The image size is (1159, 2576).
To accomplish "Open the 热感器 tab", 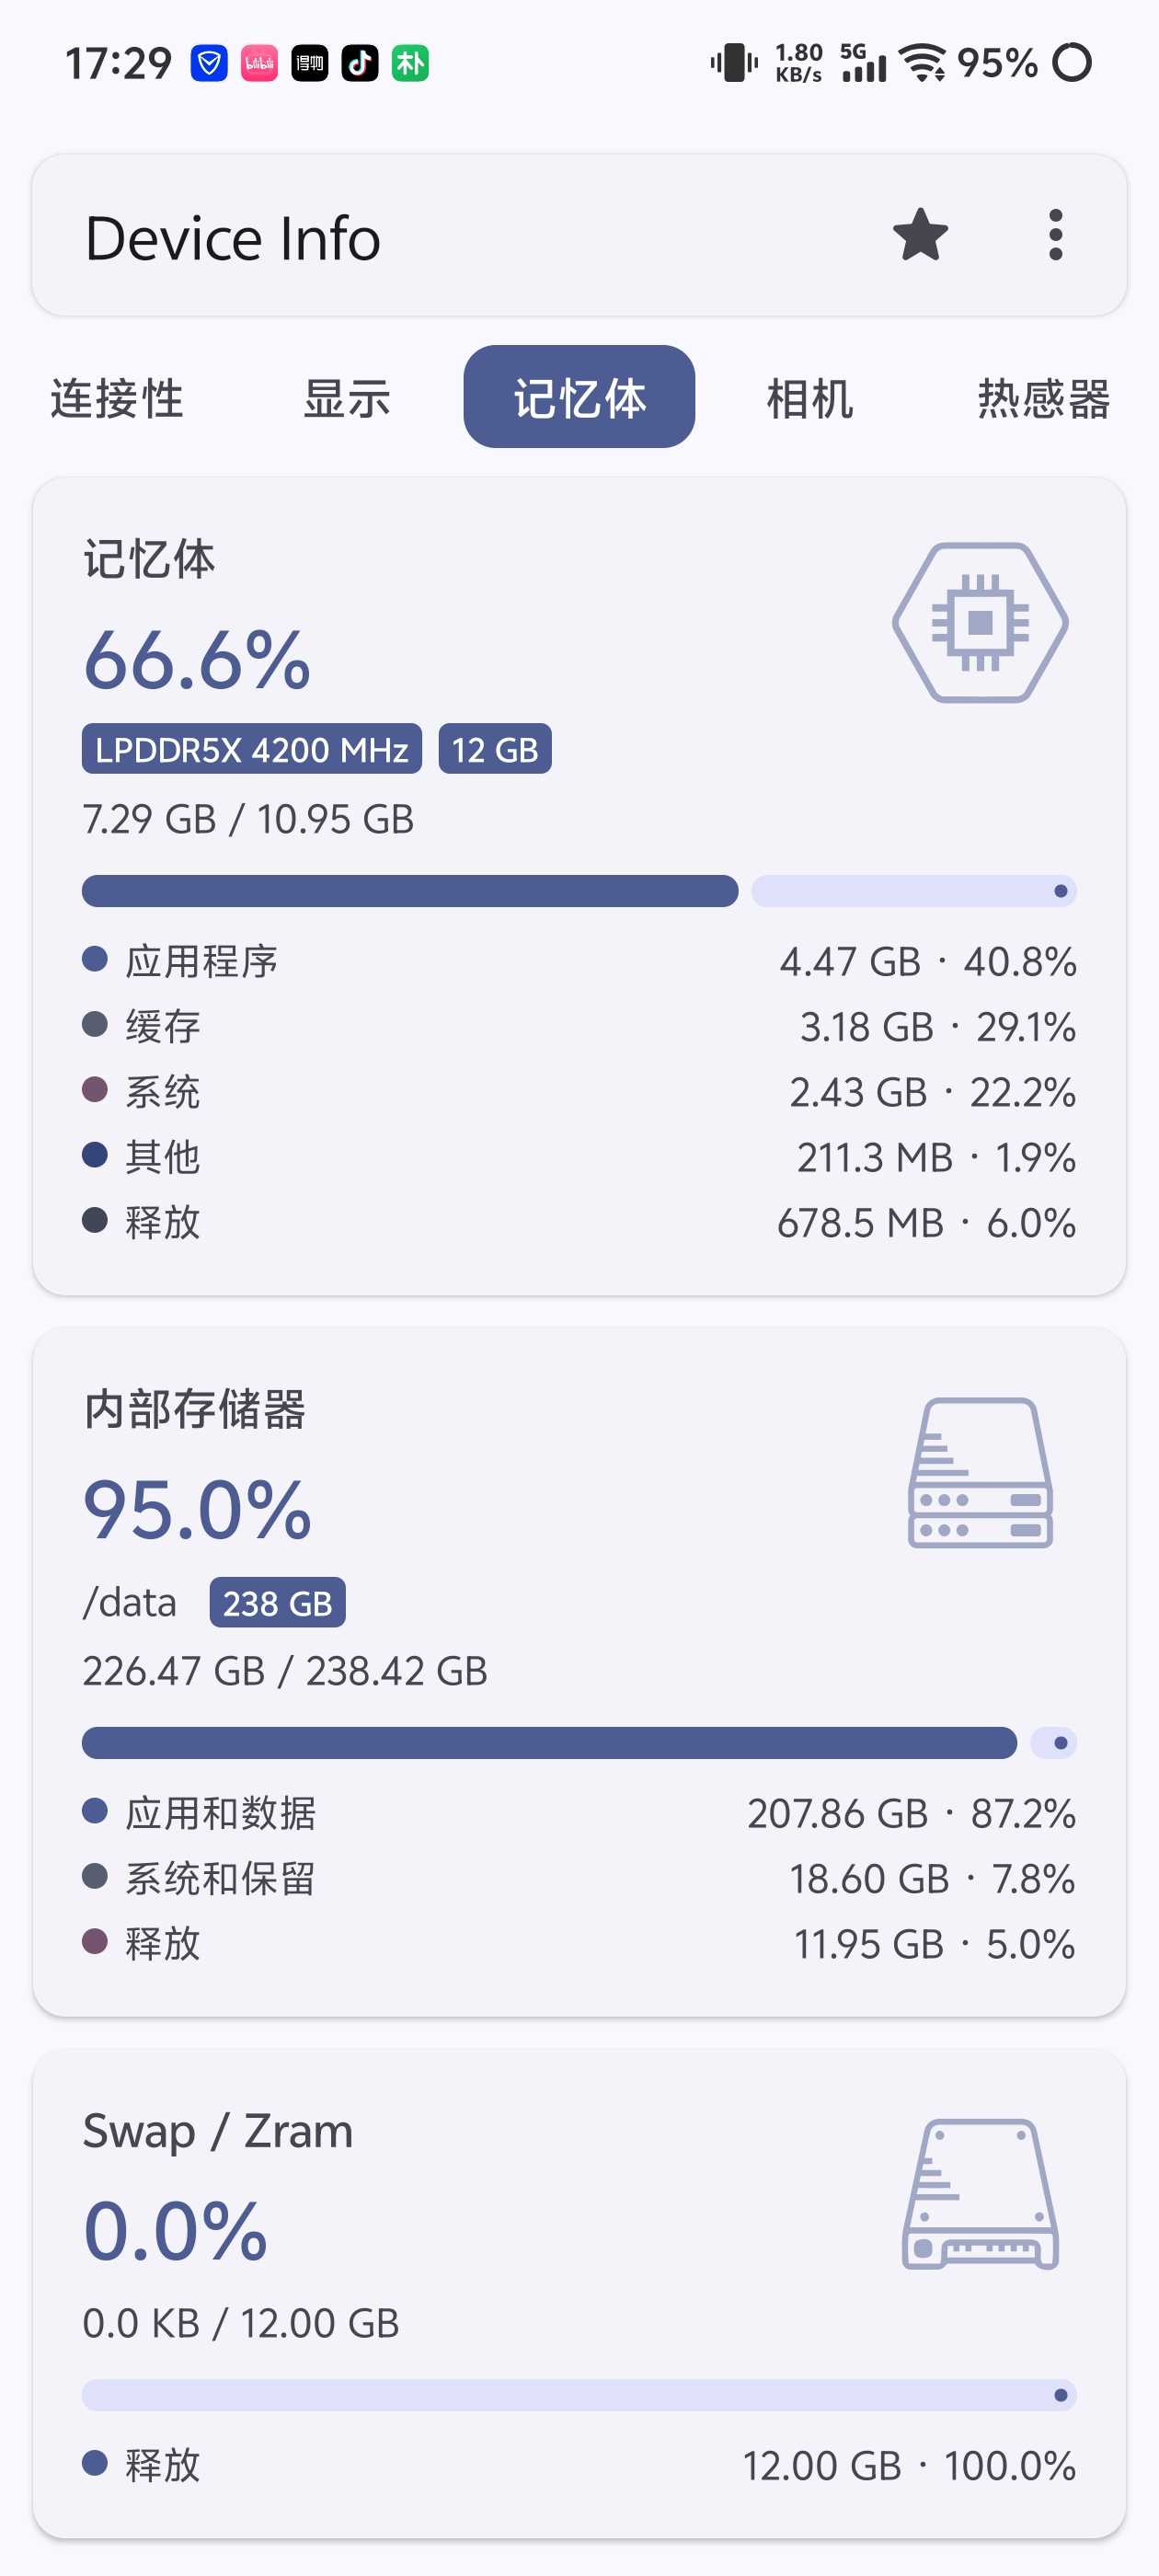I will click(1043, 398).
